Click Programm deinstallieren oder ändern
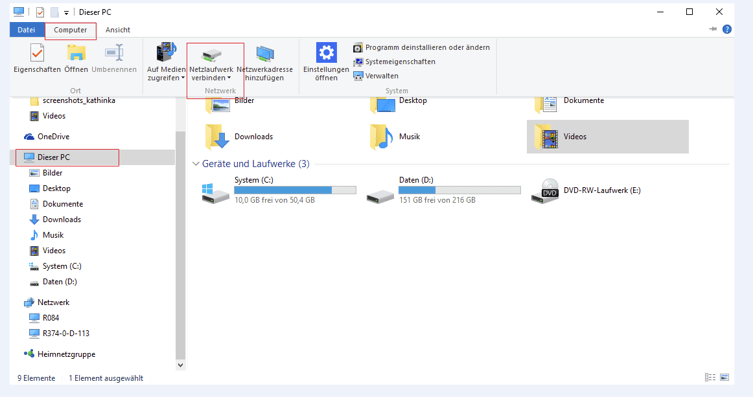This screenshot has width=753, height=397. click(x=421, y=48)
